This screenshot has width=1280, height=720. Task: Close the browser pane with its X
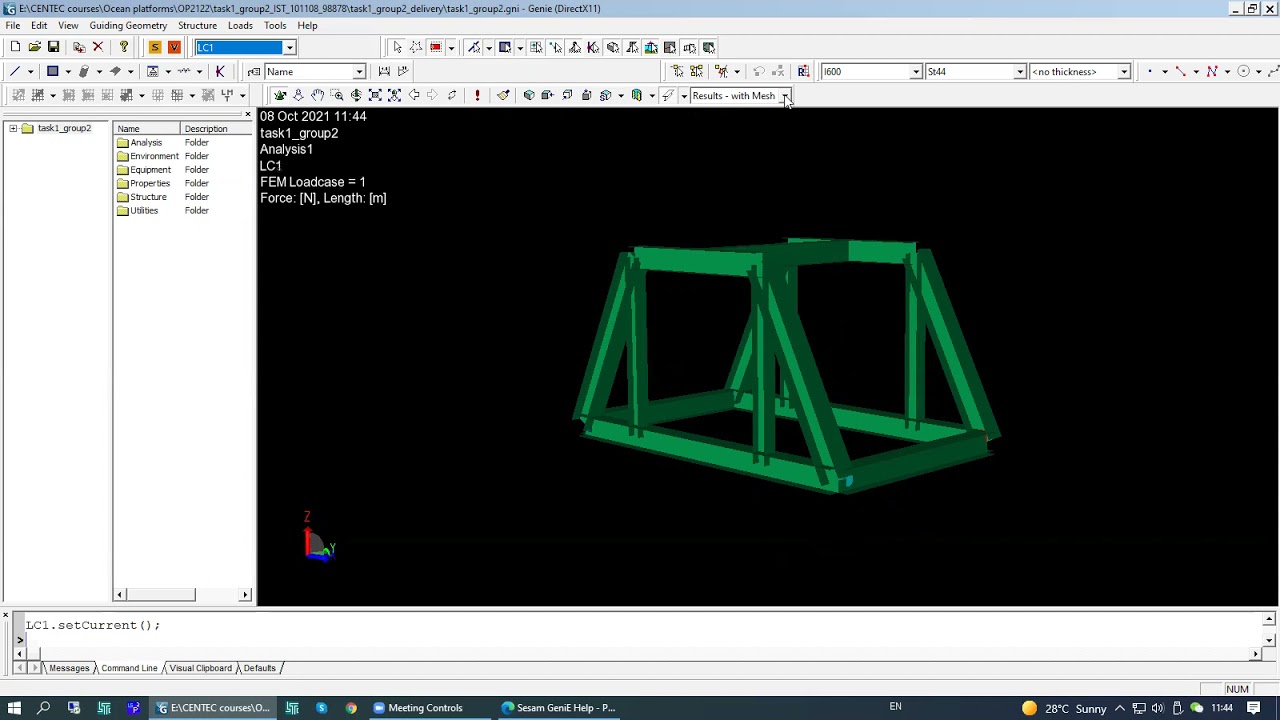tap(248, 115)
